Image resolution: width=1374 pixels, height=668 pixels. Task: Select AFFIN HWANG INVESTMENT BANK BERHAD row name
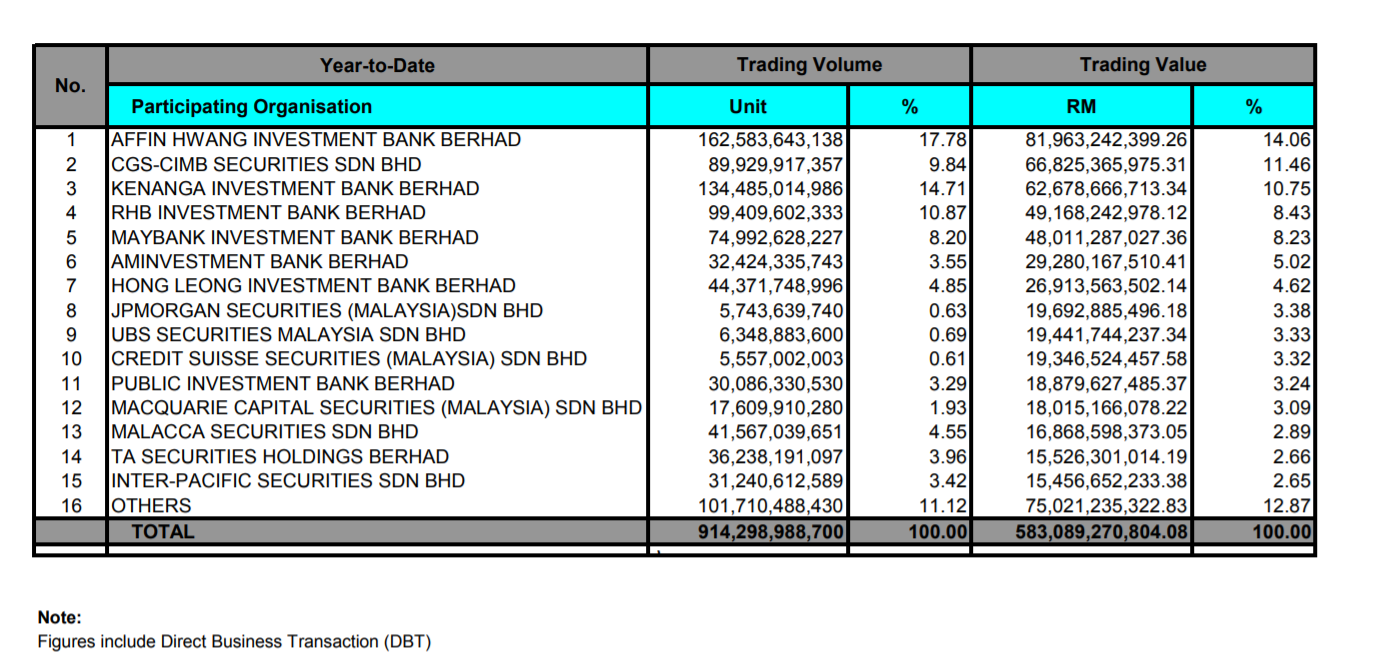[x=316, y=140]
